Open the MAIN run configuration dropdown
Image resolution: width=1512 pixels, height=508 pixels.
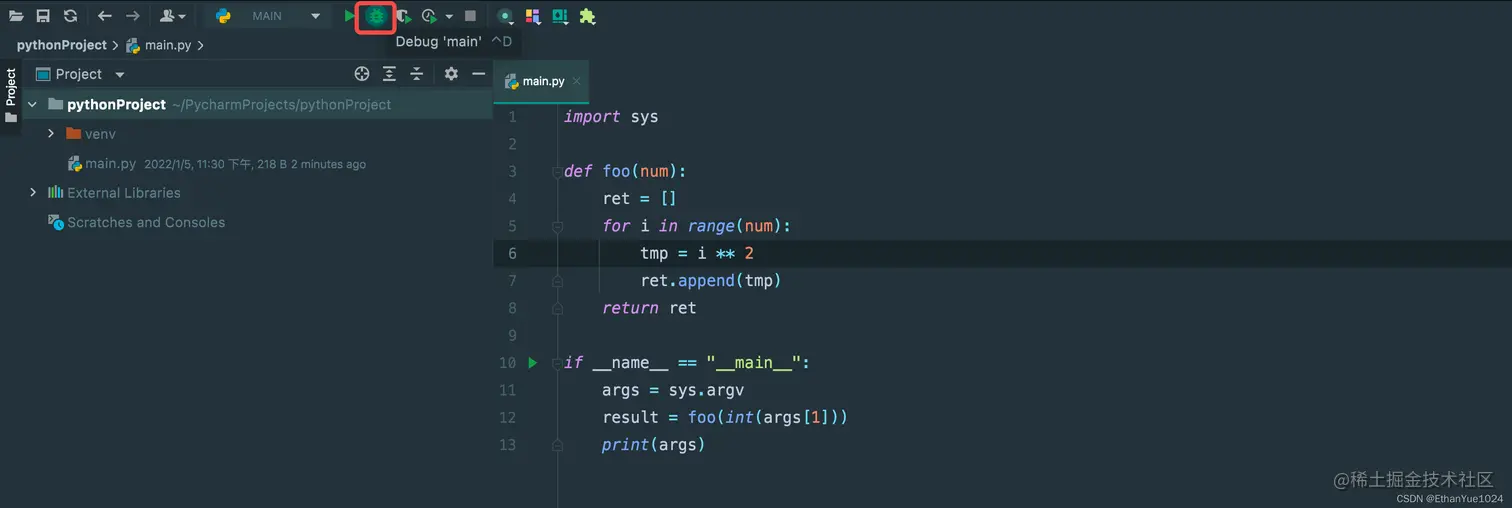coord(268,16)
